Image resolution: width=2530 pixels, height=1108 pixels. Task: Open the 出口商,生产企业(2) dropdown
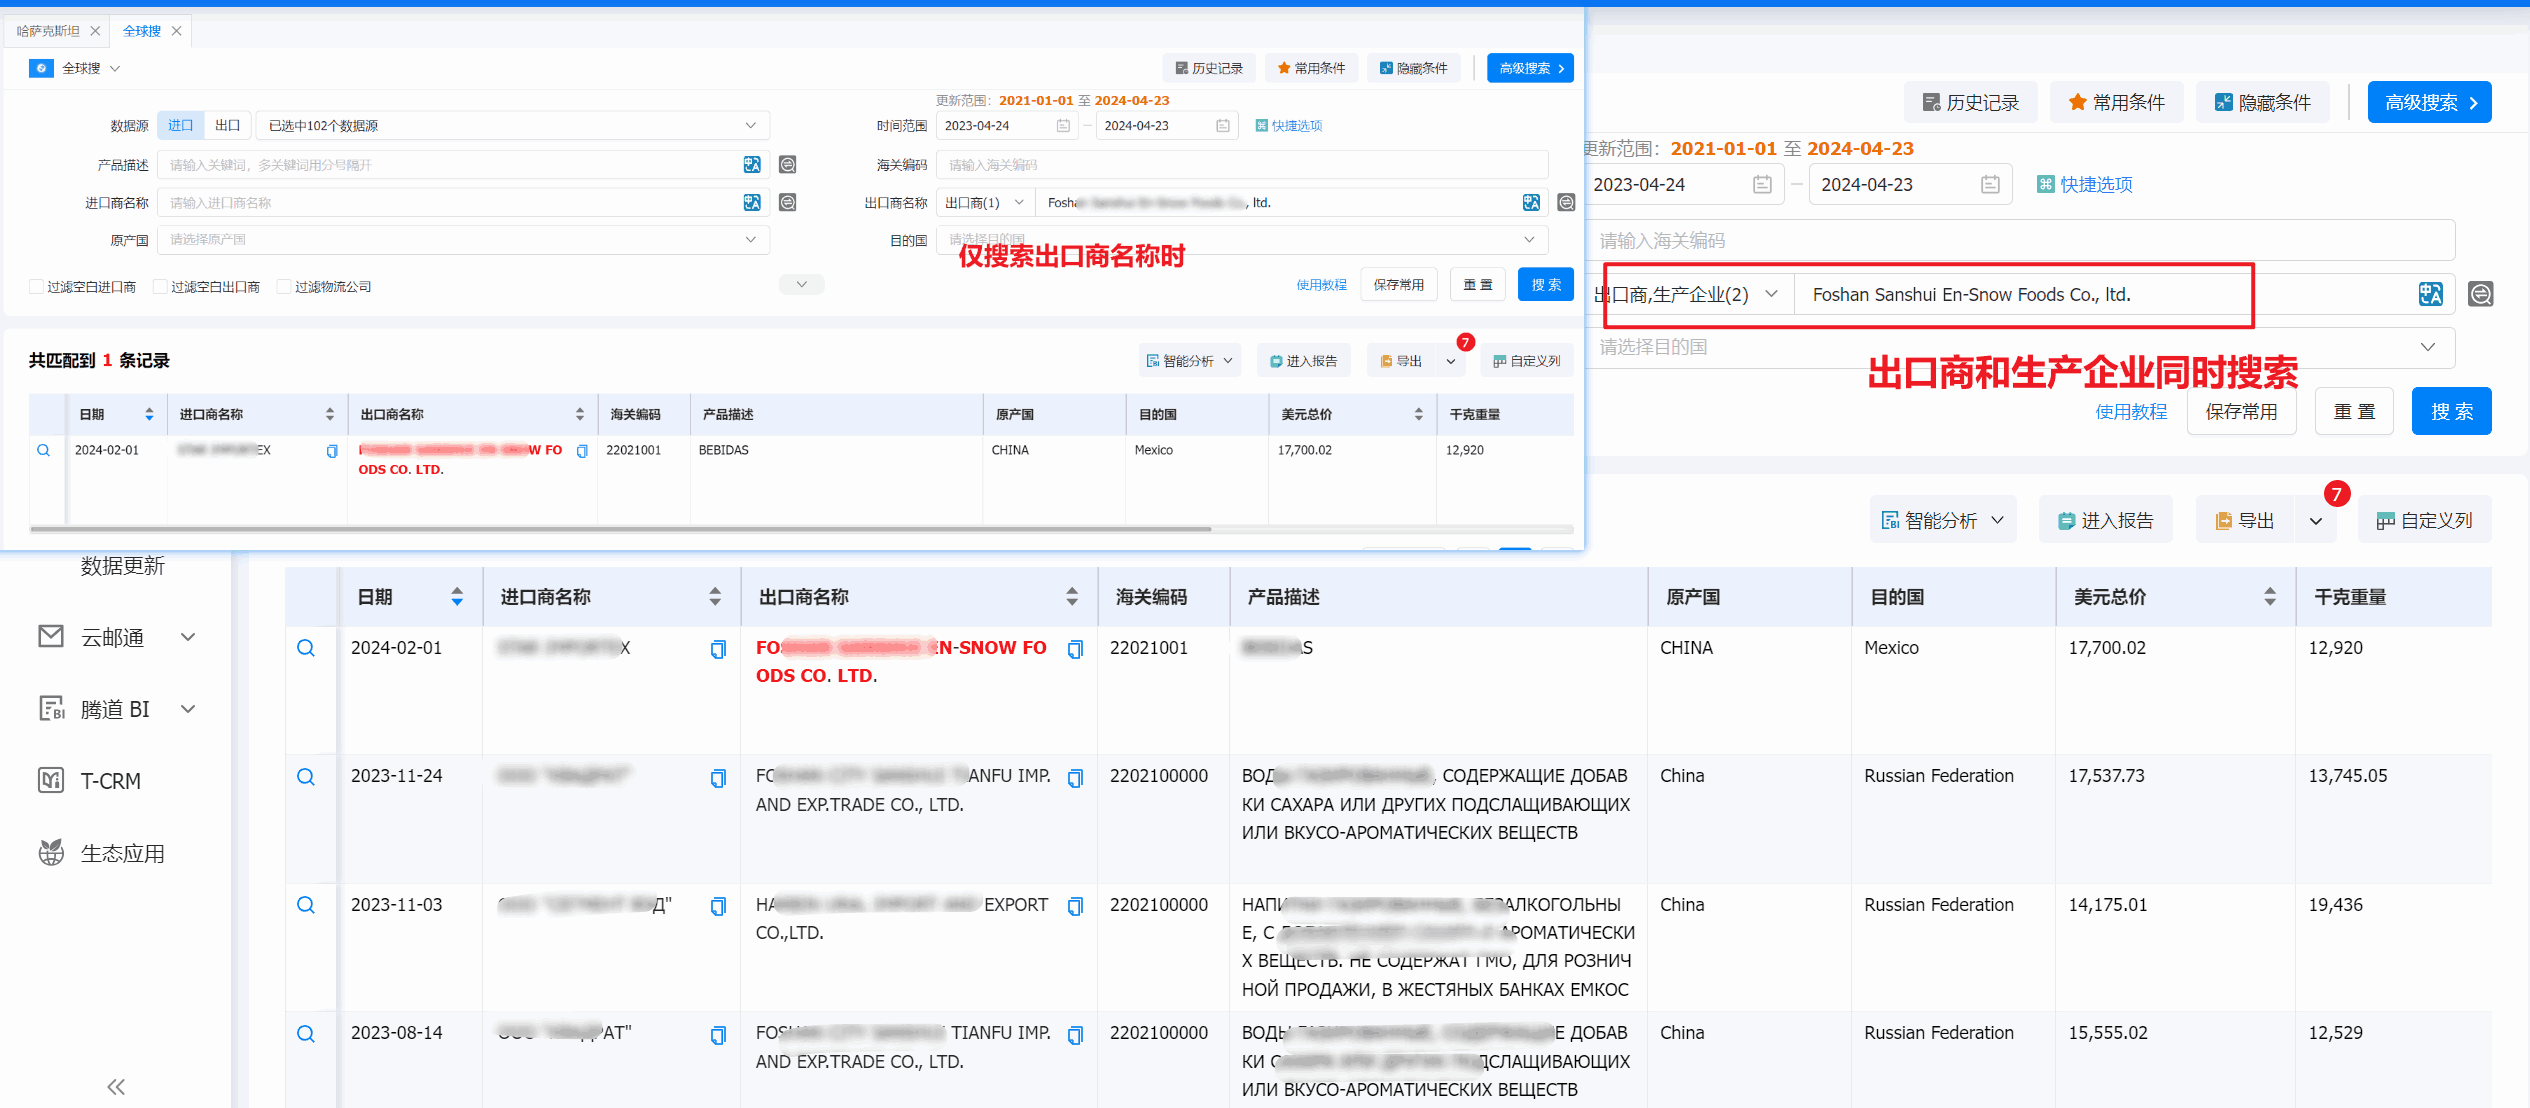[x=1693, y=294]
